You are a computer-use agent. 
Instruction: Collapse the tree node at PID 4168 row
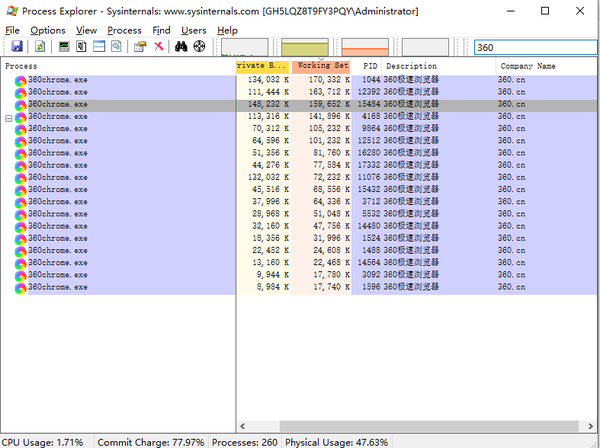(9, 118)
